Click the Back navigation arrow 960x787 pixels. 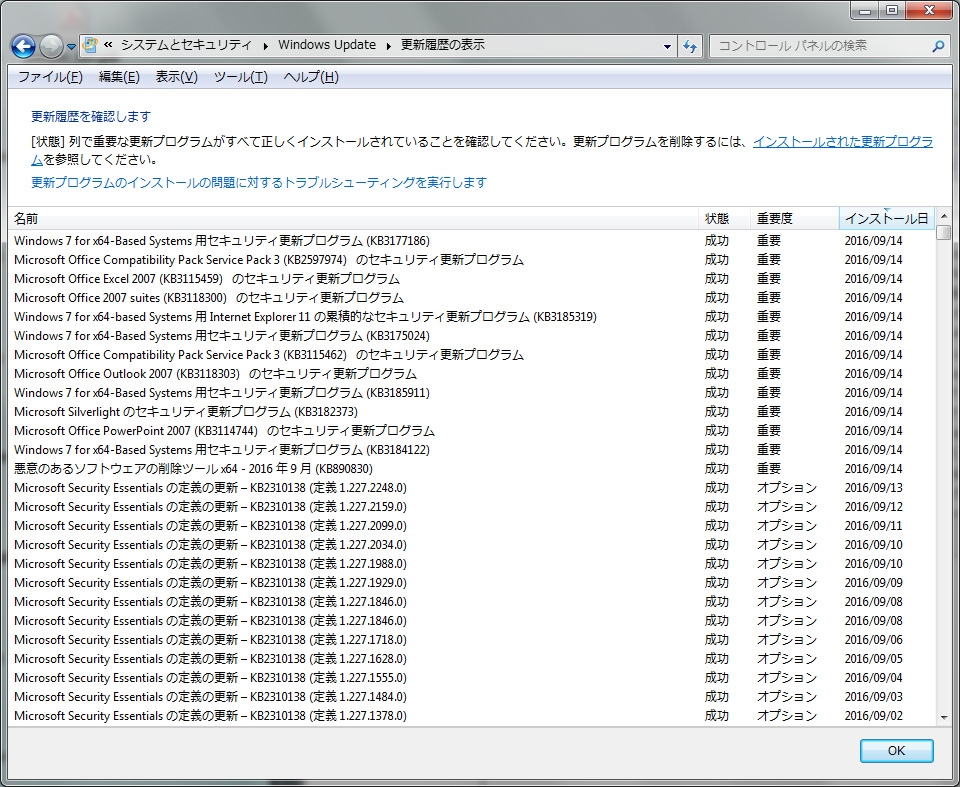[x=23, y=46]
